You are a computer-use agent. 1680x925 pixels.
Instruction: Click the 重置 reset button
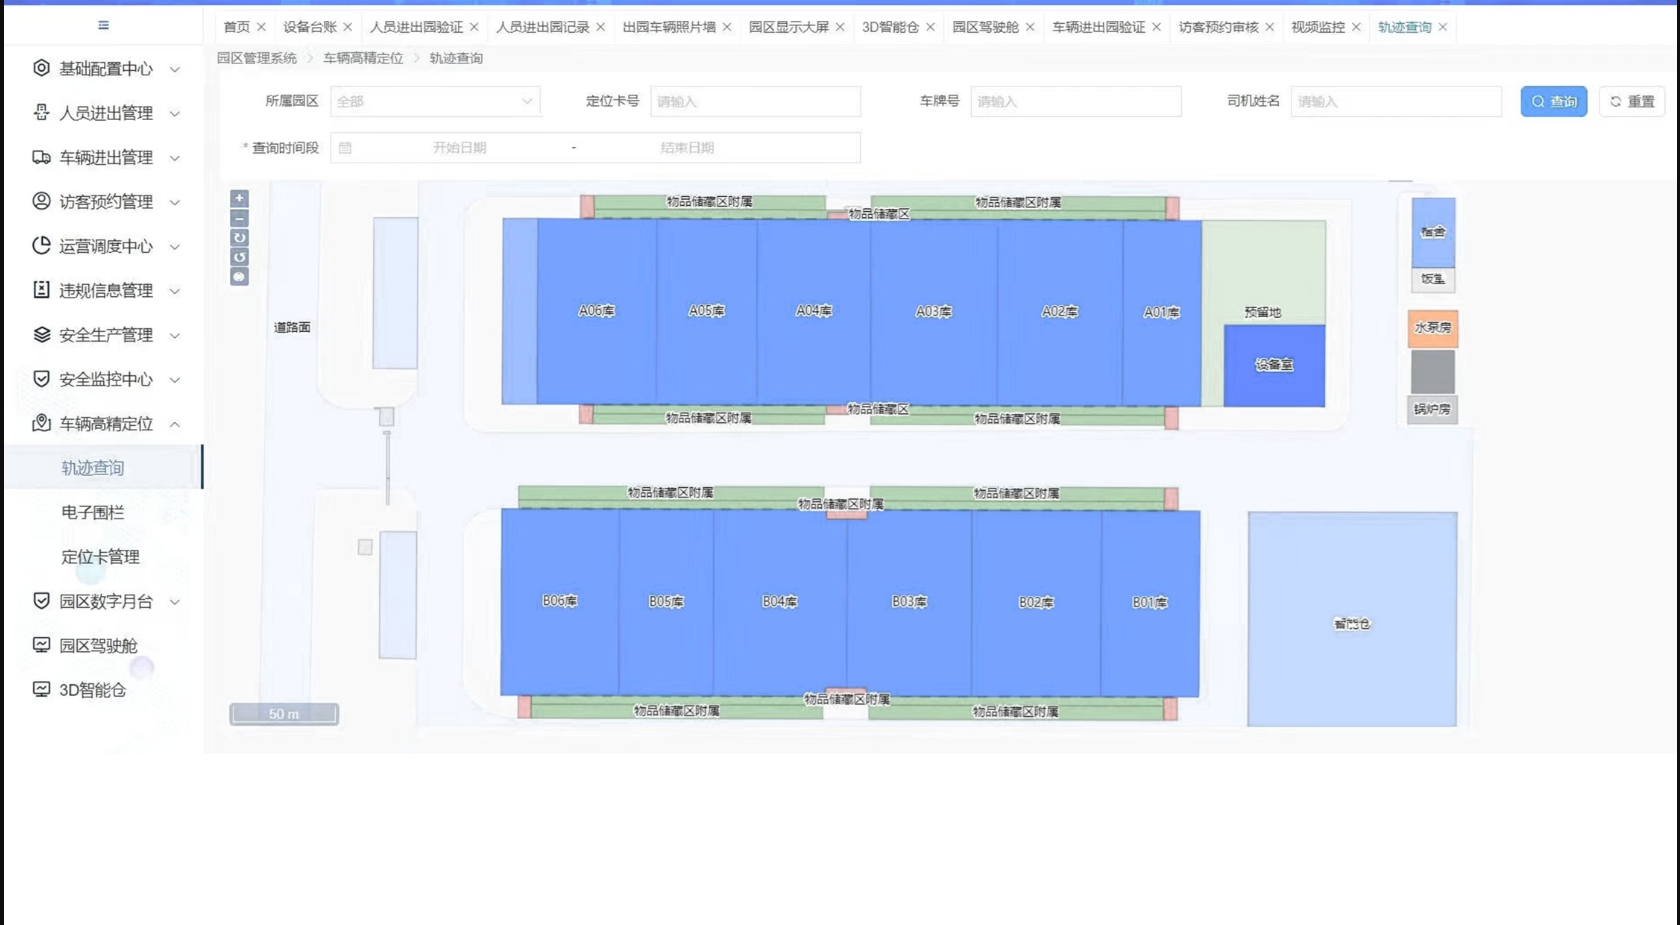point(1631,101)
